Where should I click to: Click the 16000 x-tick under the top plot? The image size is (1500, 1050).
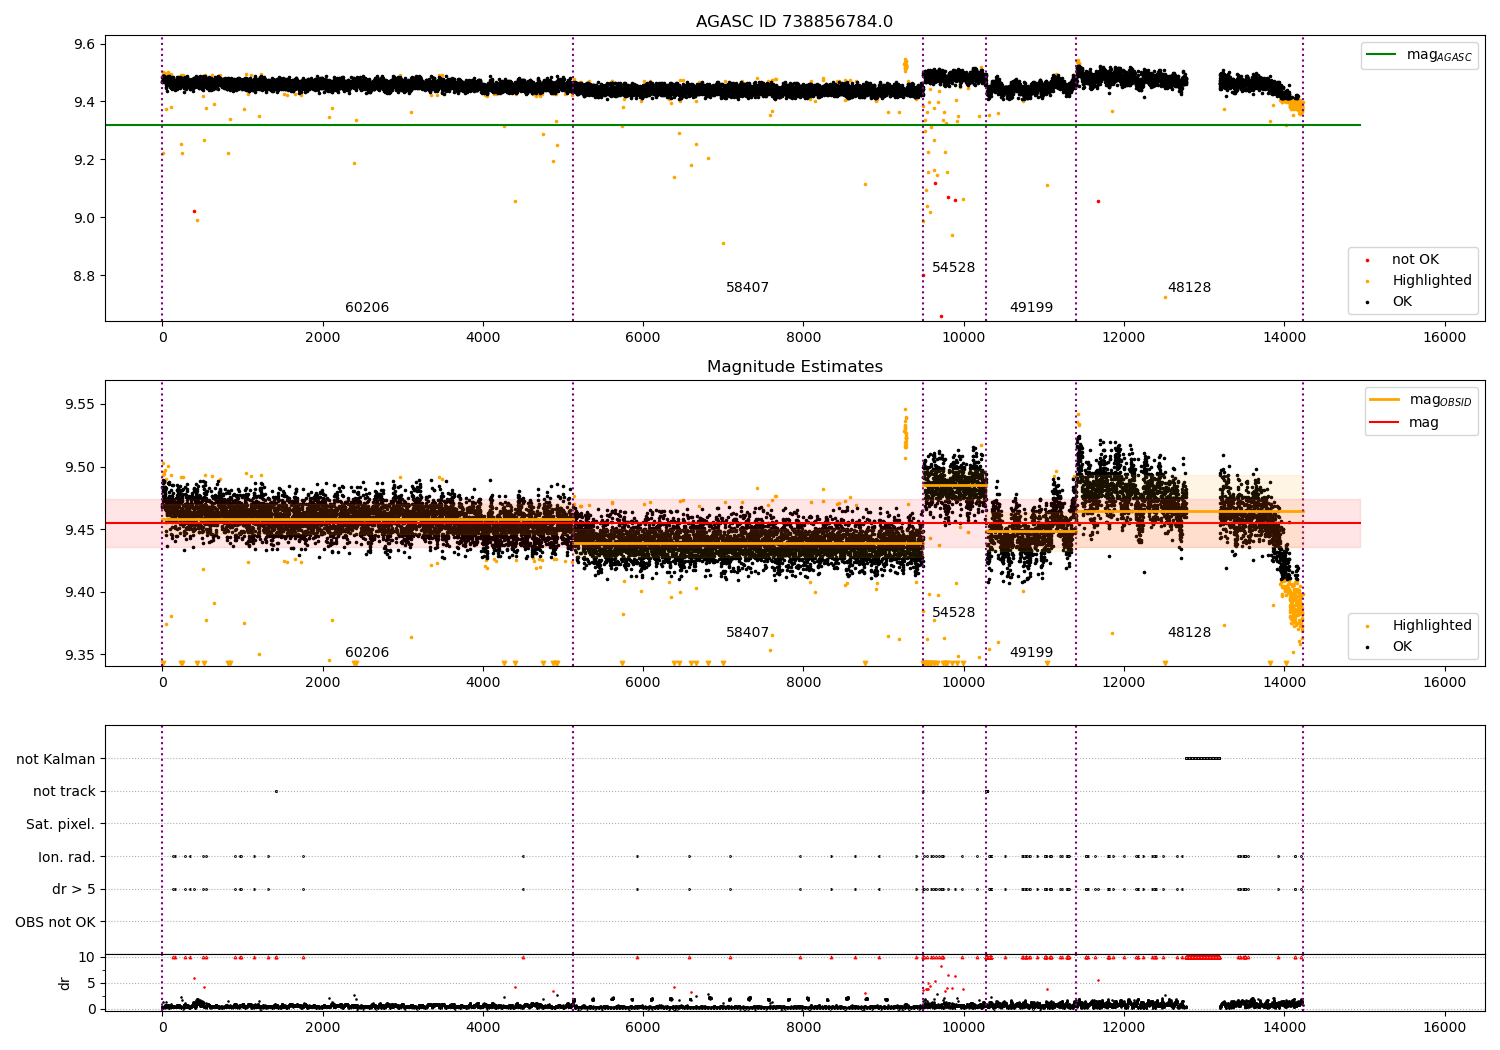pos(1444,338)
